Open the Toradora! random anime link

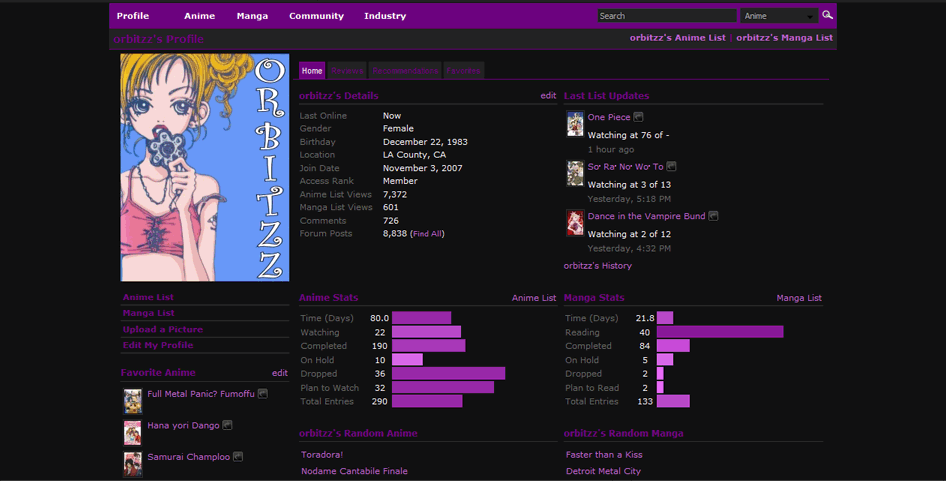tap(322, 454)
